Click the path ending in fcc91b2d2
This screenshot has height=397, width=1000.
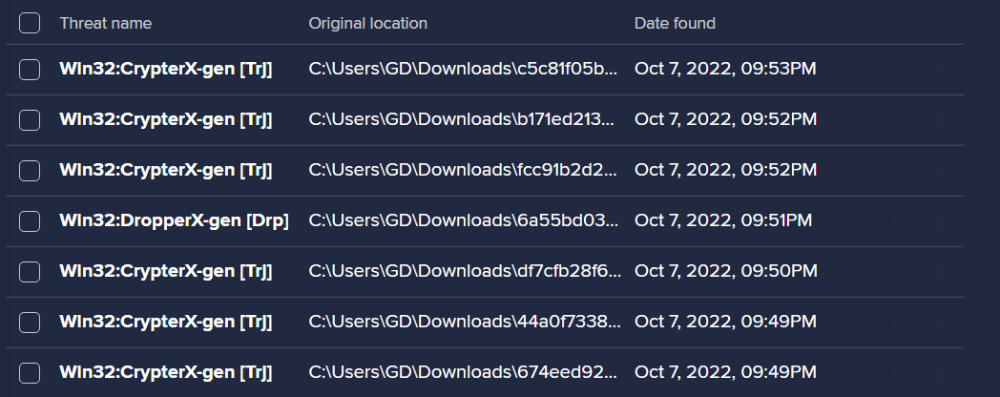point(463,170)
